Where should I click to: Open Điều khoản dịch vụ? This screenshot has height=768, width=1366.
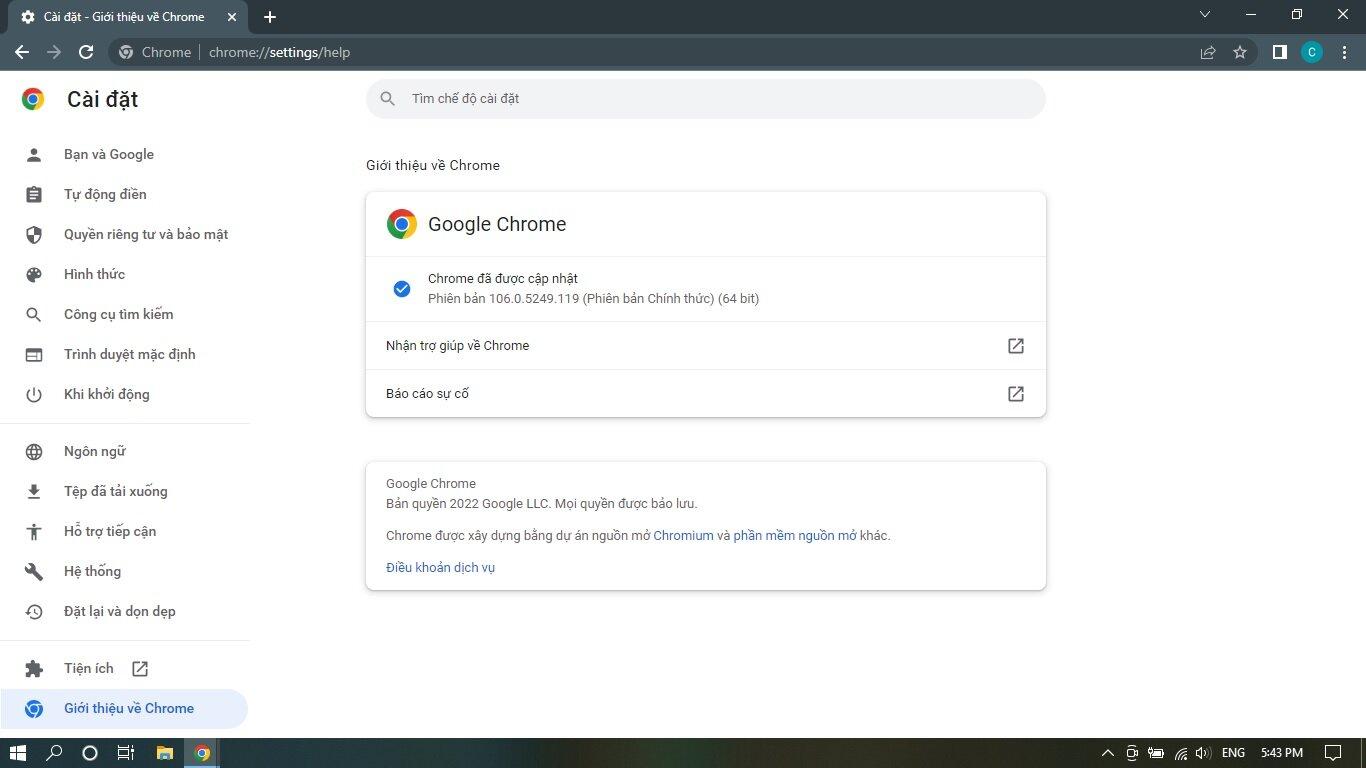tap(440, 567)
